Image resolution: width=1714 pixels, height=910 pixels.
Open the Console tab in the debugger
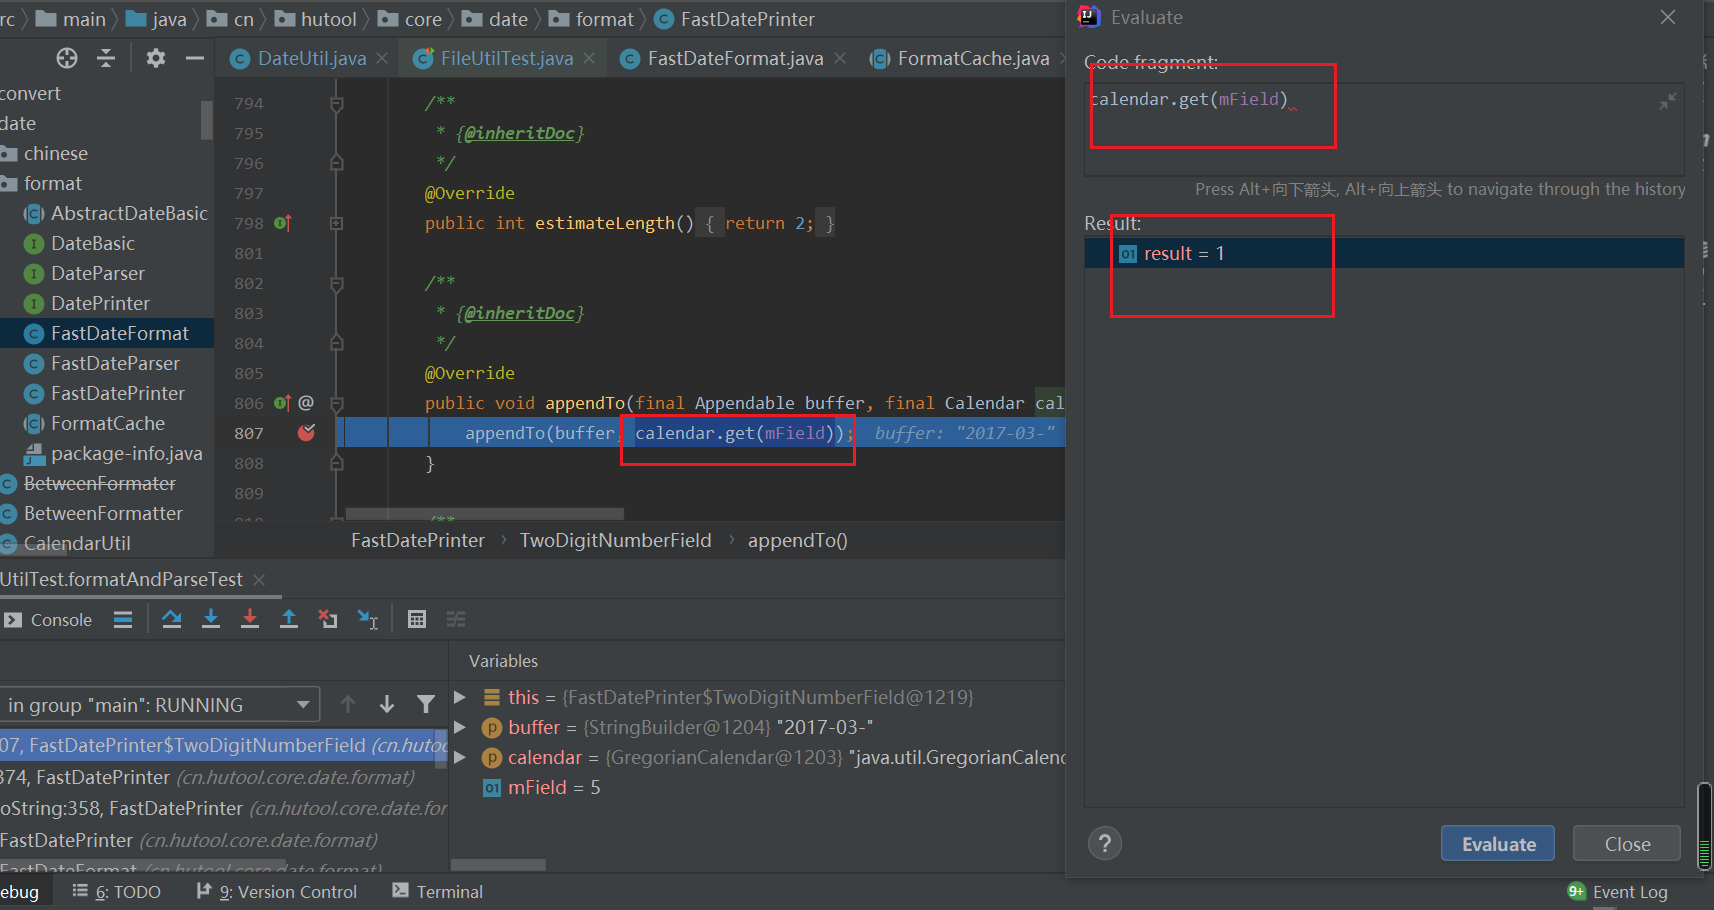coord(49,620)
